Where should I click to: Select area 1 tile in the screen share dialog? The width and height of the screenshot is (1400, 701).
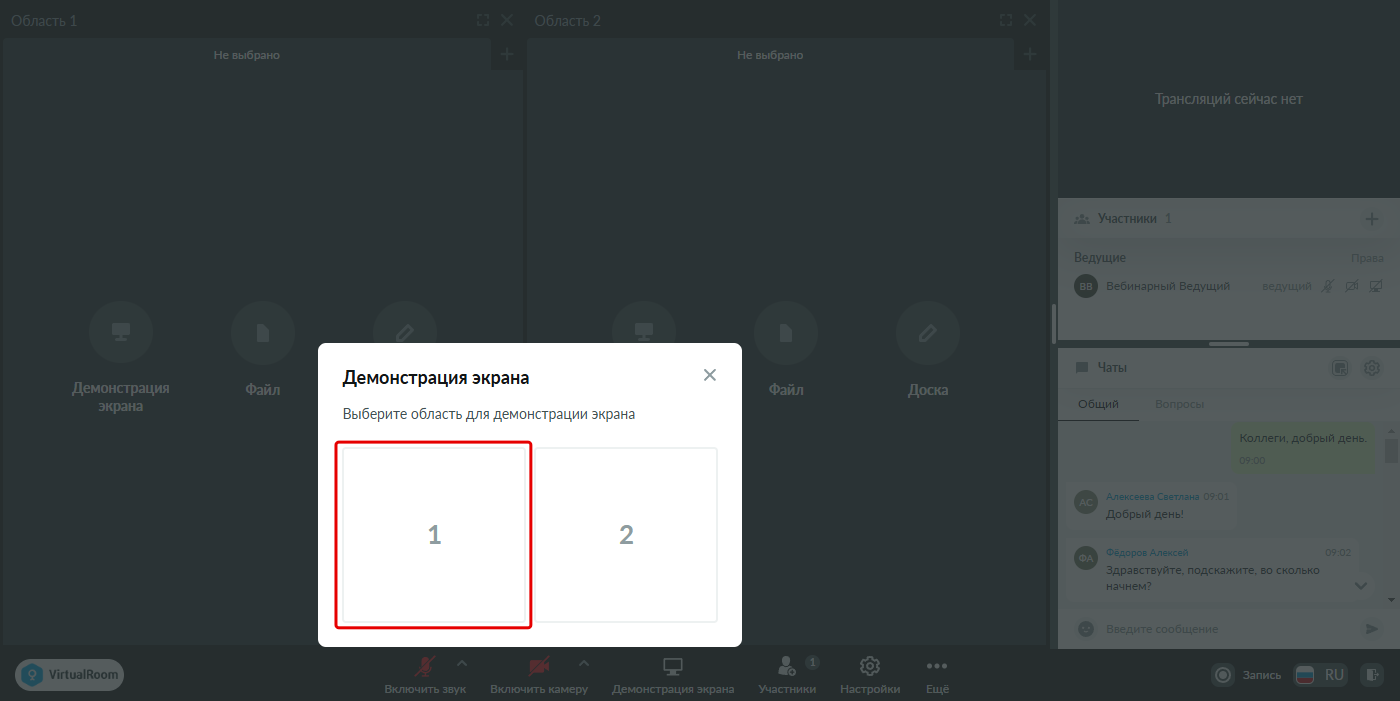(x=434, y=535)
